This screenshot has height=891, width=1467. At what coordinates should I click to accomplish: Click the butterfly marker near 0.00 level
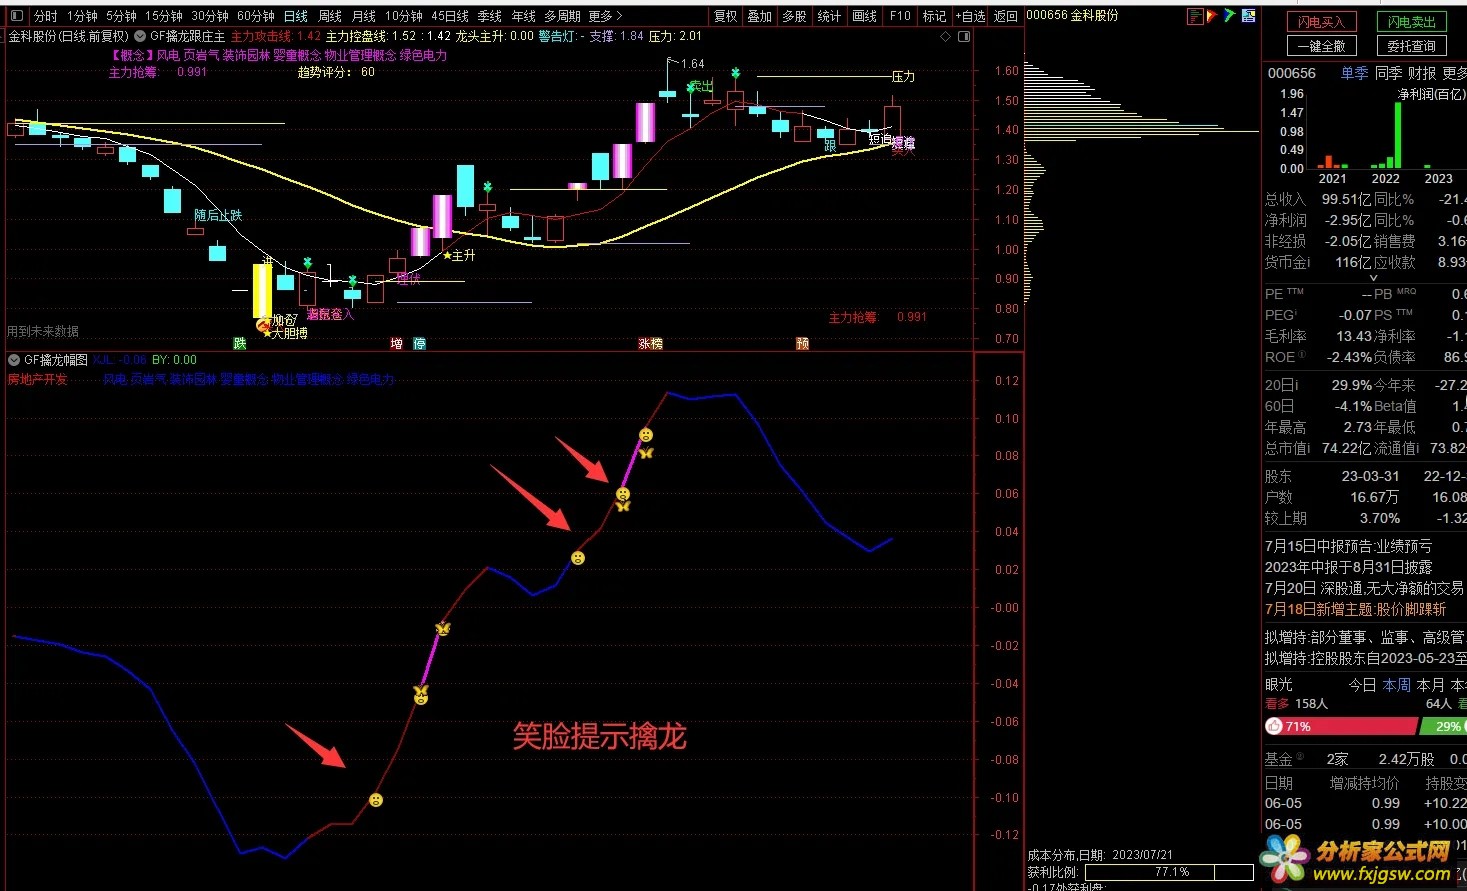coord(443,629)
